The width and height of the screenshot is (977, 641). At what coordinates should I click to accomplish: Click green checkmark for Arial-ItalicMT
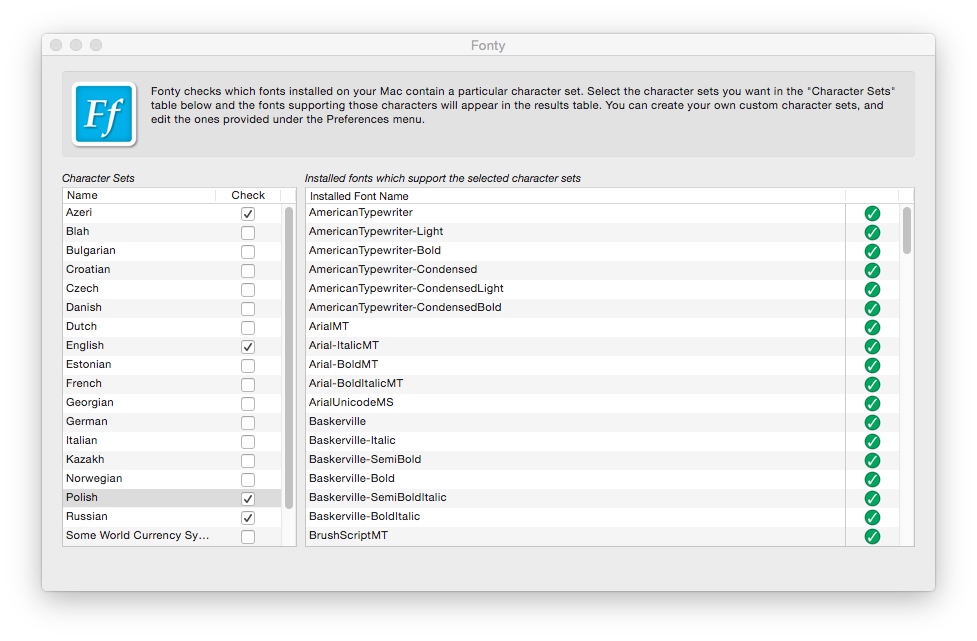click(872, 346)
